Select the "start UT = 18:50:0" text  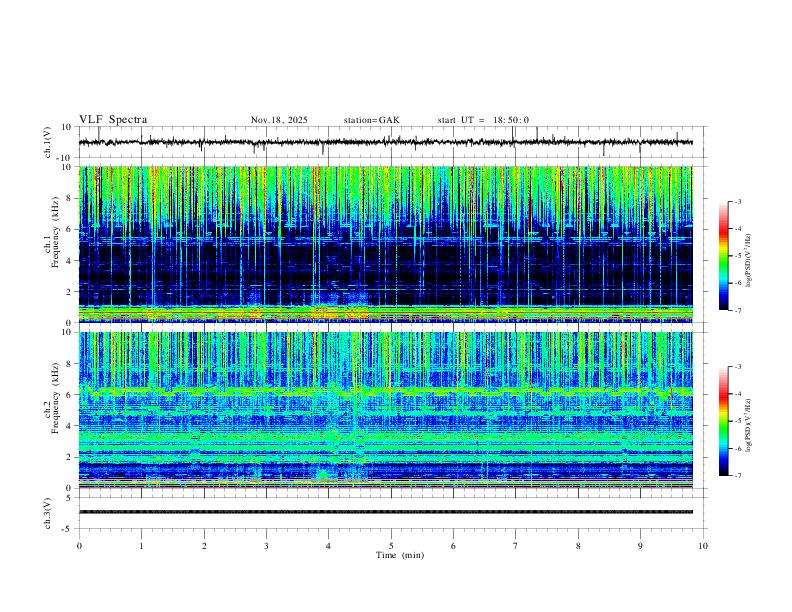(483, 120)
